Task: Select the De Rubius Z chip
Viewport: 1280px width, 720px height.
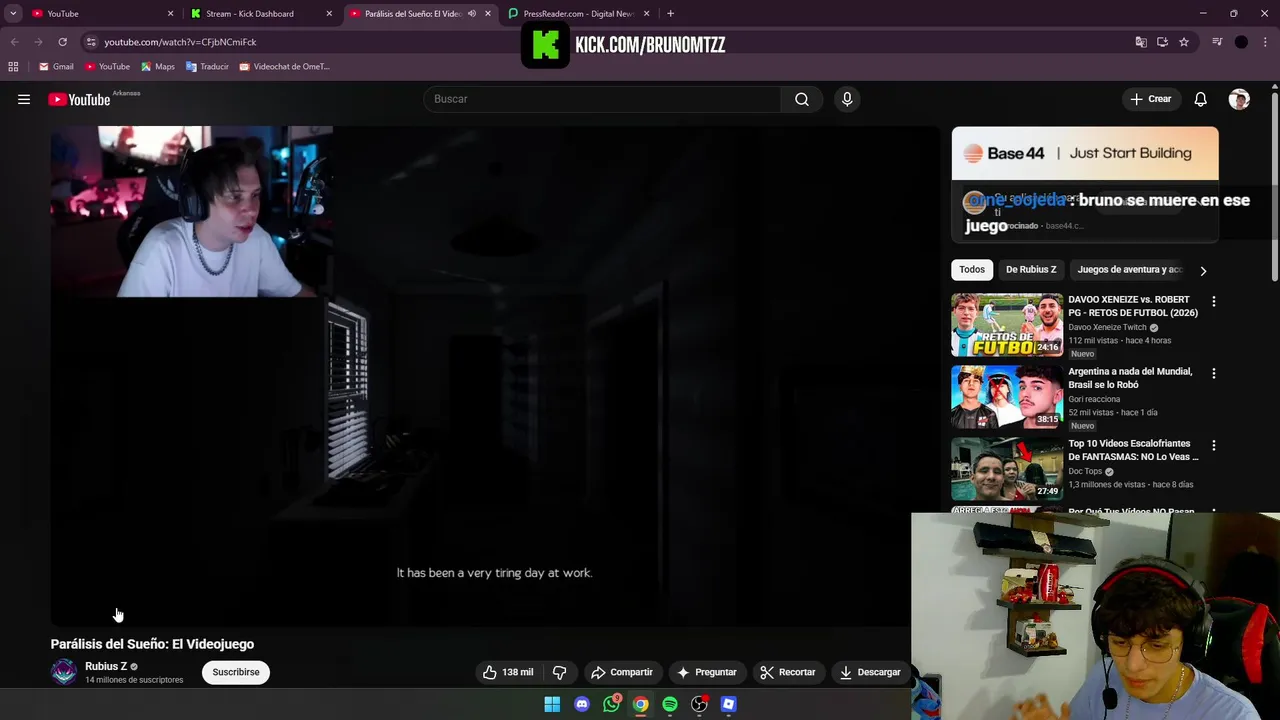Action: [x=1031, y=270]
